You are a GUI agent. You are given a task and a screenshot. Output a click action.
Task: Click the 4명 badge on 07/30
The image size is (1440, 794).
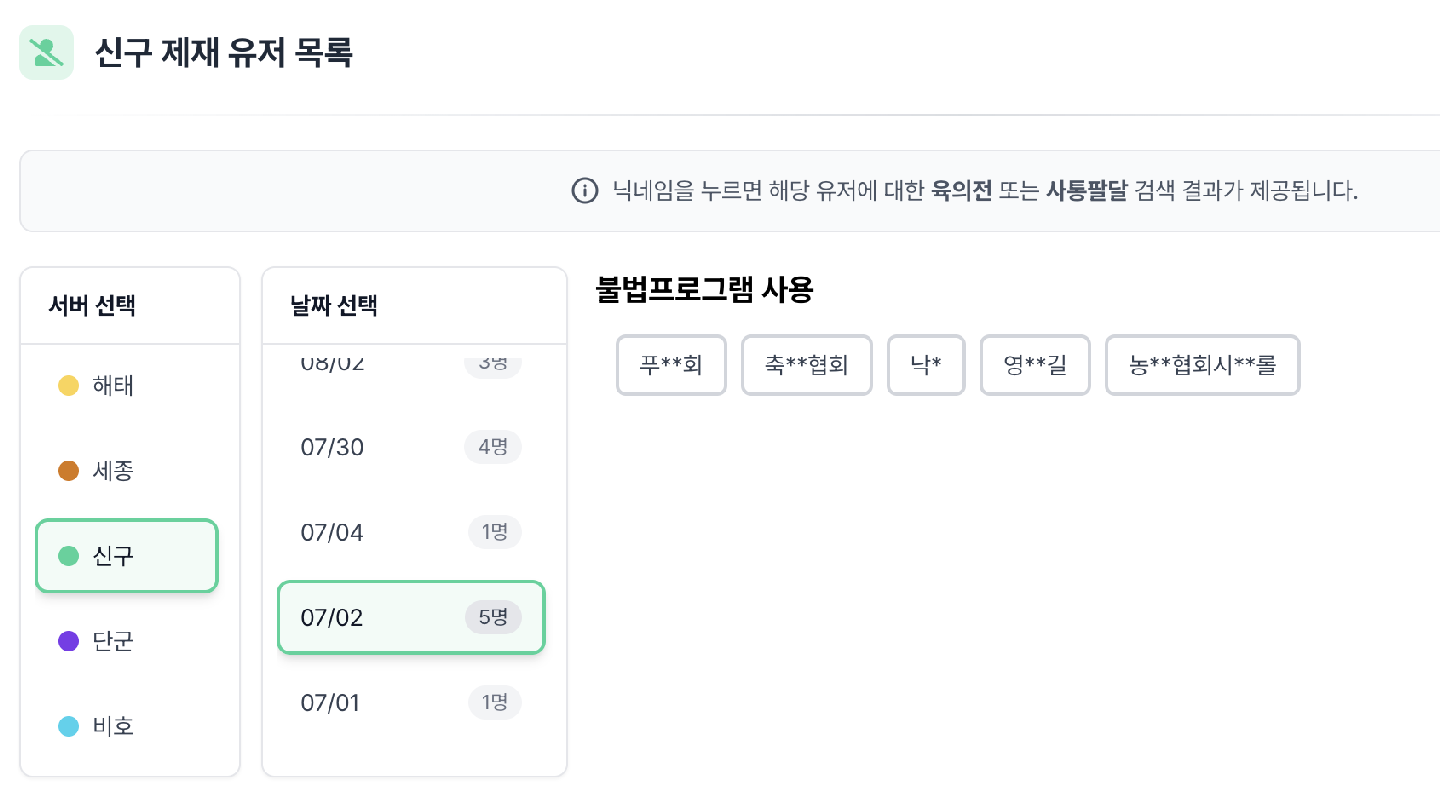pyautogui.click(x=493, y=447)
